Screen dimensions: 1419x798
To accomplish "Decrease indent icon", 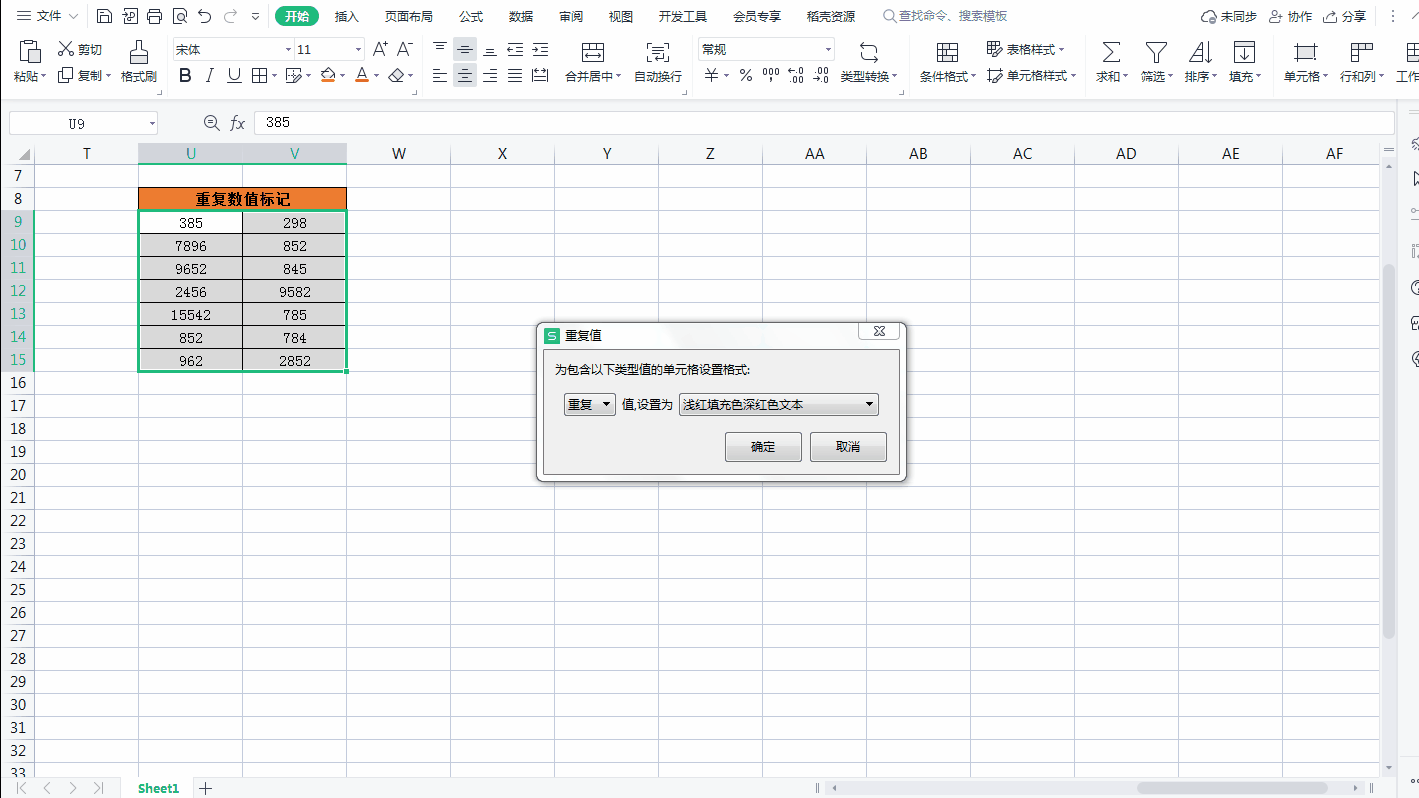I will (x=515, y=49).
